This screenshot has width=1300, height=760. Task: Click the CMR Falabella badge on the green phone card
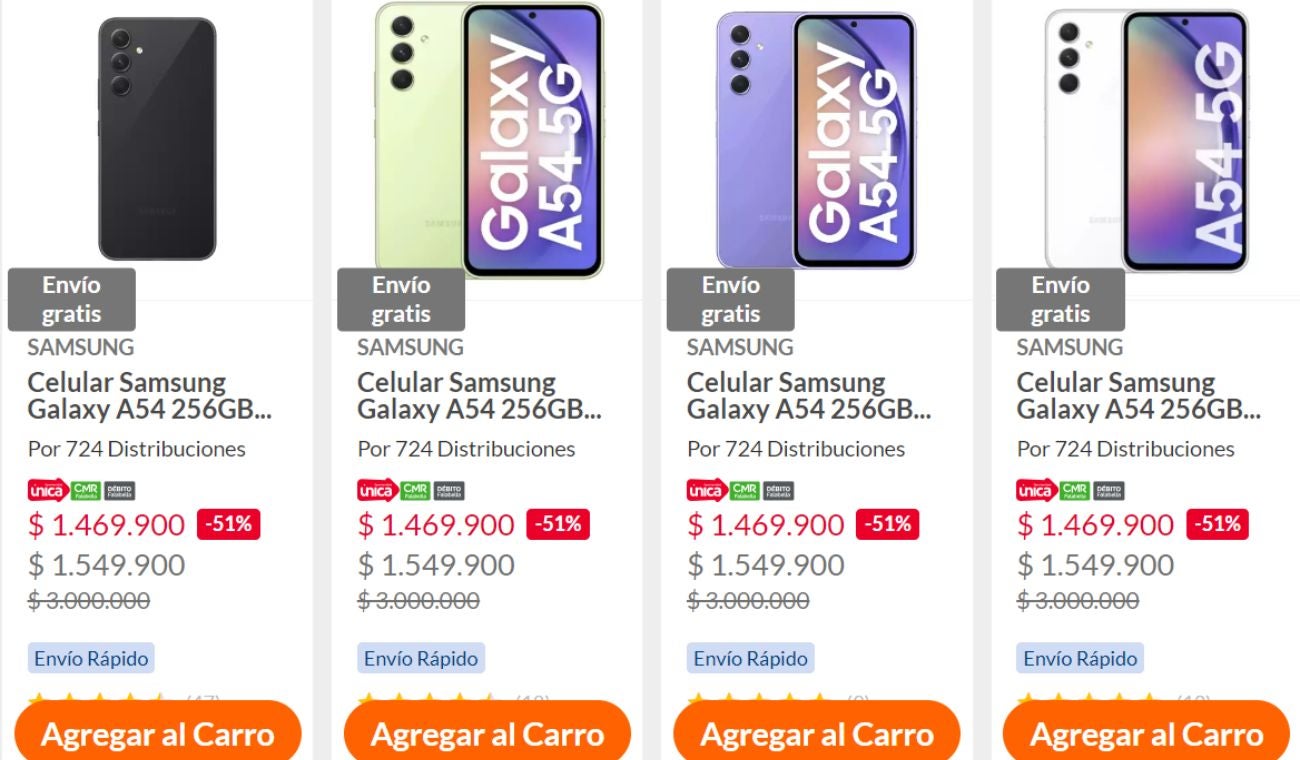coord(413,489)
